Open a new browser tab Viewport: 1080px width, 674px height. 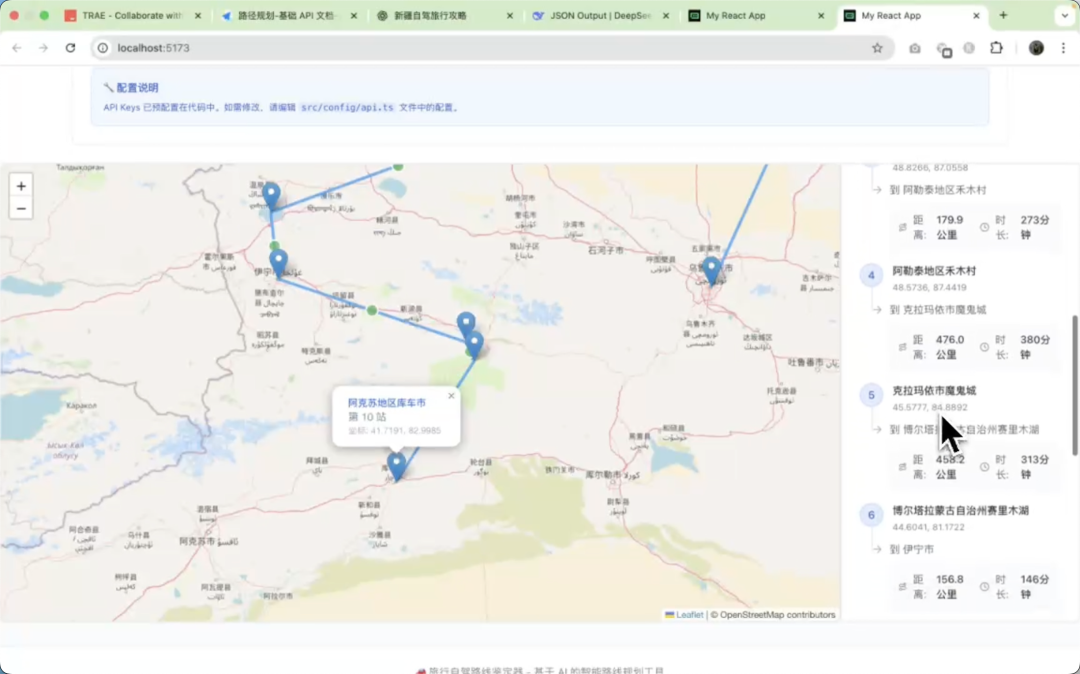[x=1003, y=16]
